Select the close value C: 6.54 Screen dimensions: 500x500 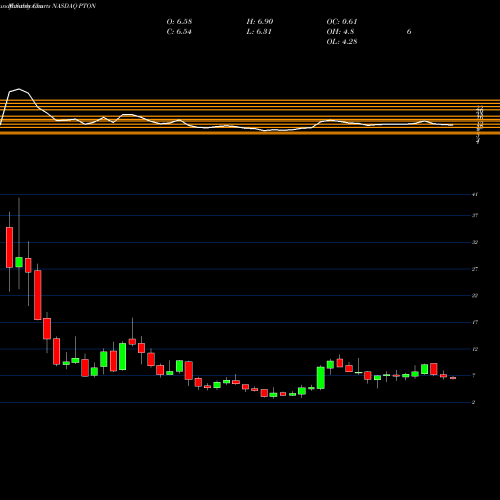coord(179,32)
